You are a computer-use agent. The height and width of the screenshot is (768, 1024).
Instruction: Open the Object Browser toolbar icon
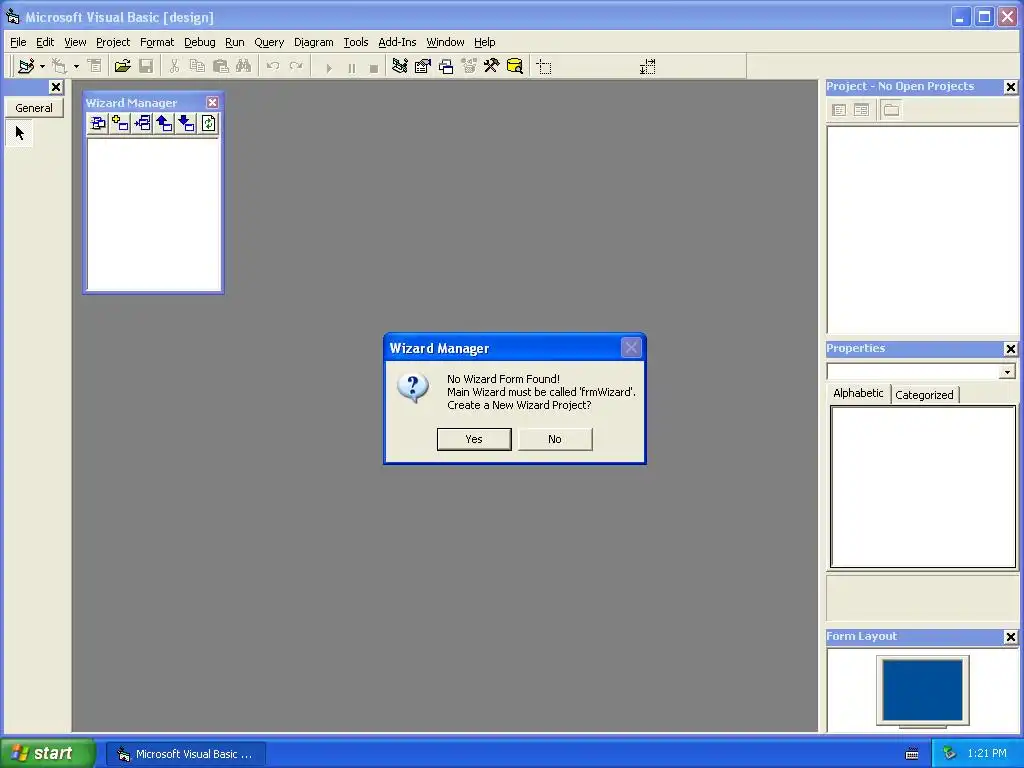[x=469, y=66]
